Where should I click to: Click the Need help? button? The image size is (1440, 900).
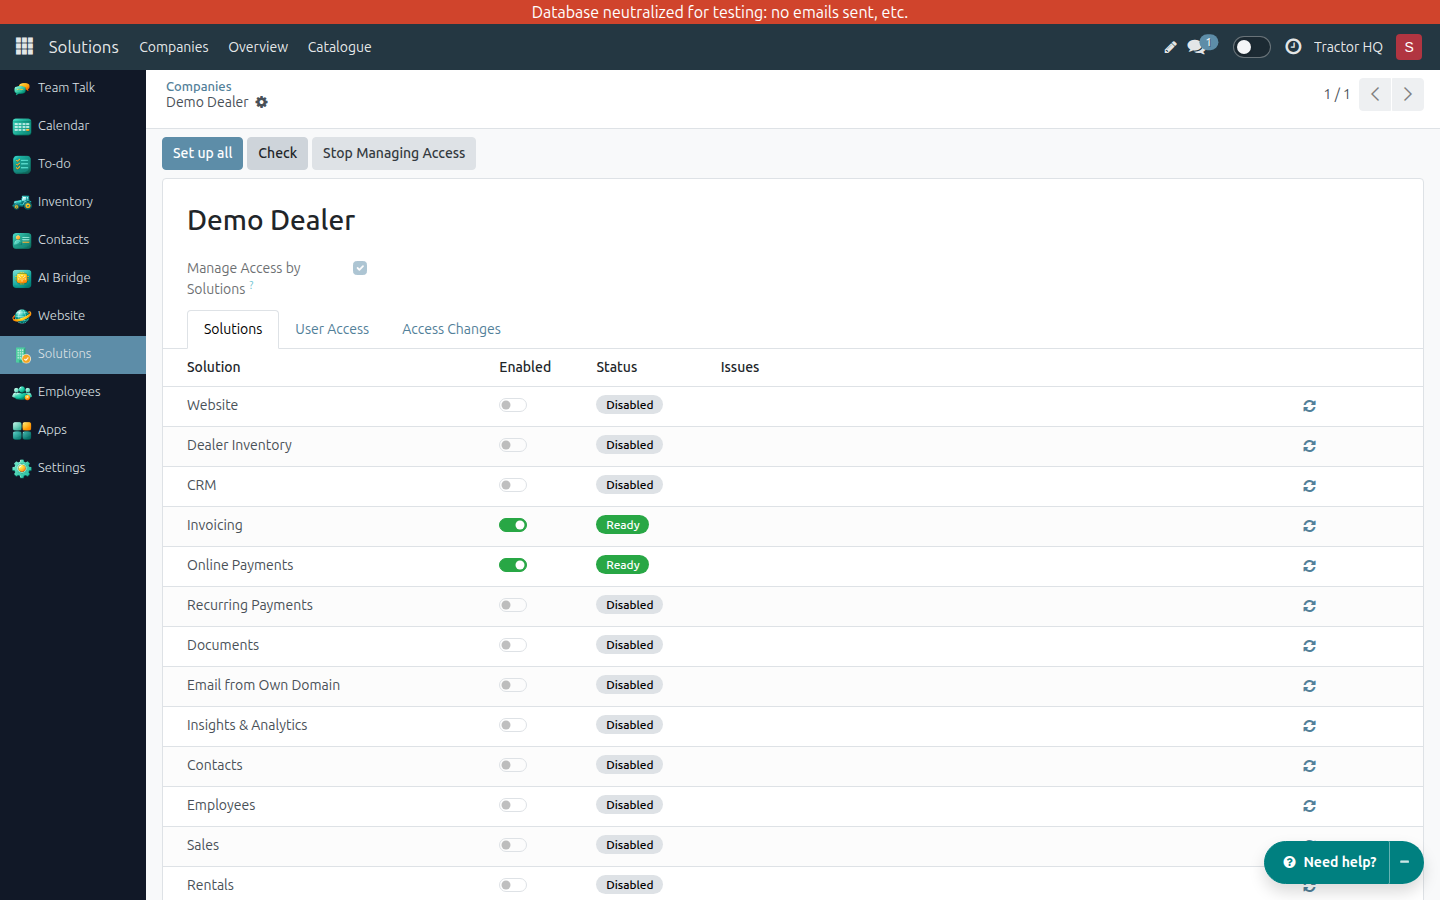pyautogui.click(x=1328, y=862)
